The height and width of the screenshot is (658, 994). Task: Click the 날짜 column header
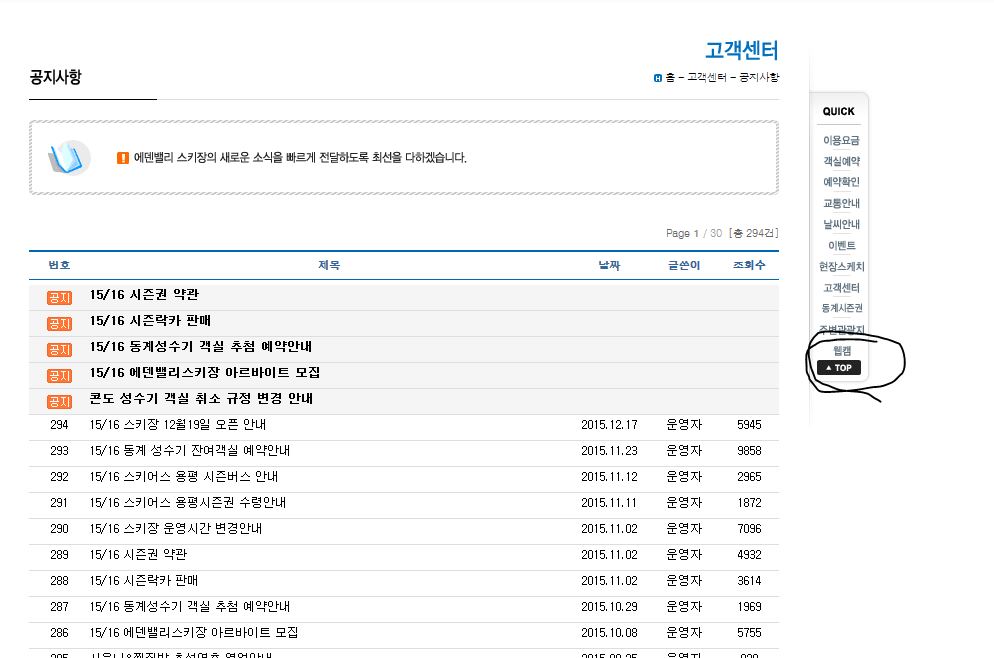pyautogui.click(x=609, y=265)
